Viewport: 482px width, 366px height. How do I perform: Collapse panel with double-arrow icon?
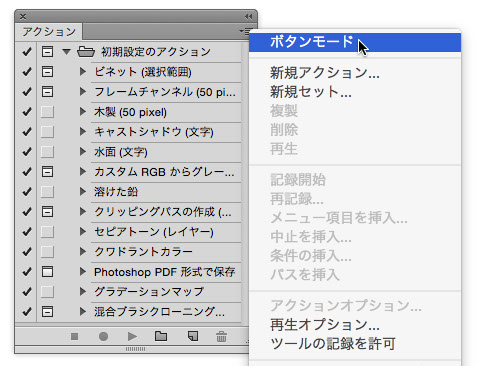[x=248, y=16]
